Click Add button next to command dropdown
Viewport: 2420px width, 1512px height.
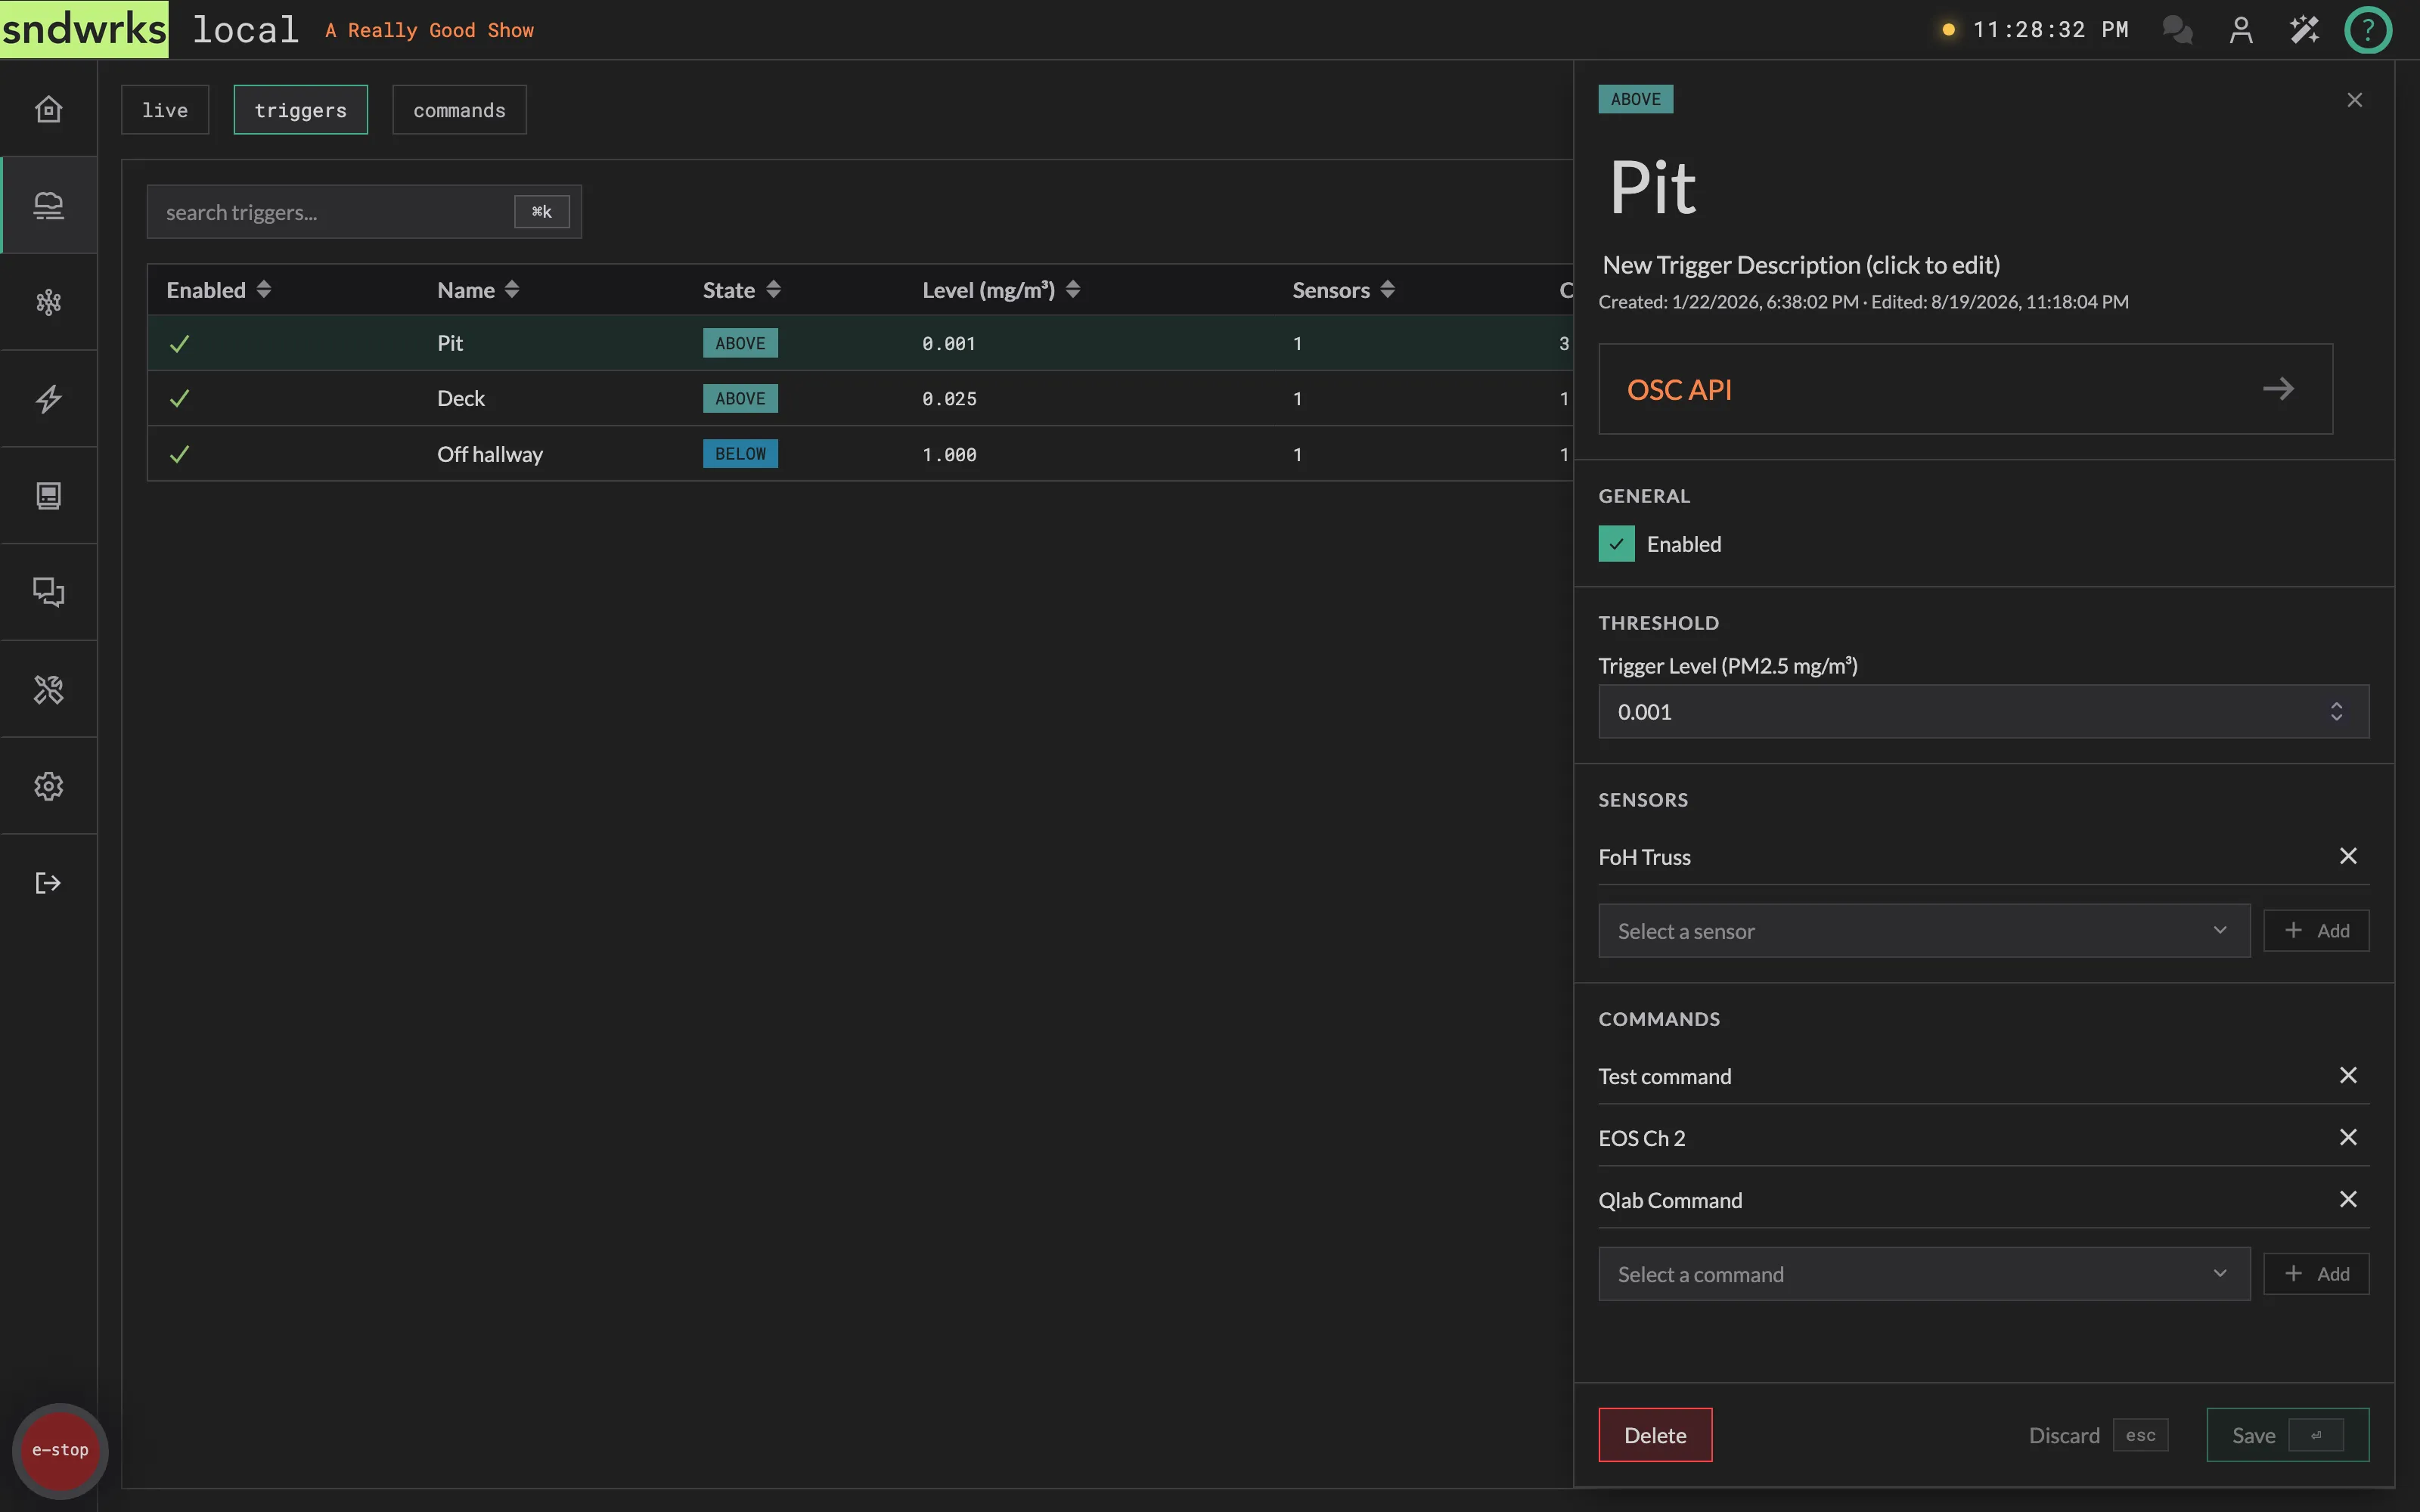2316,1274
